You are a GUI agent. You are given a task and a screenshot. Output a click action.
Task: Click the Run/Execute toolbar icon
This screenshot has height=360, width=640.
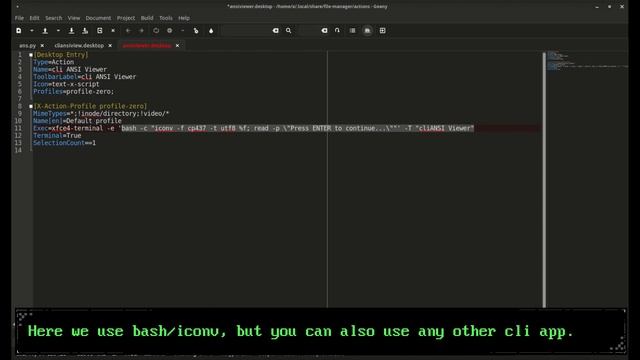tap(196, 31)
